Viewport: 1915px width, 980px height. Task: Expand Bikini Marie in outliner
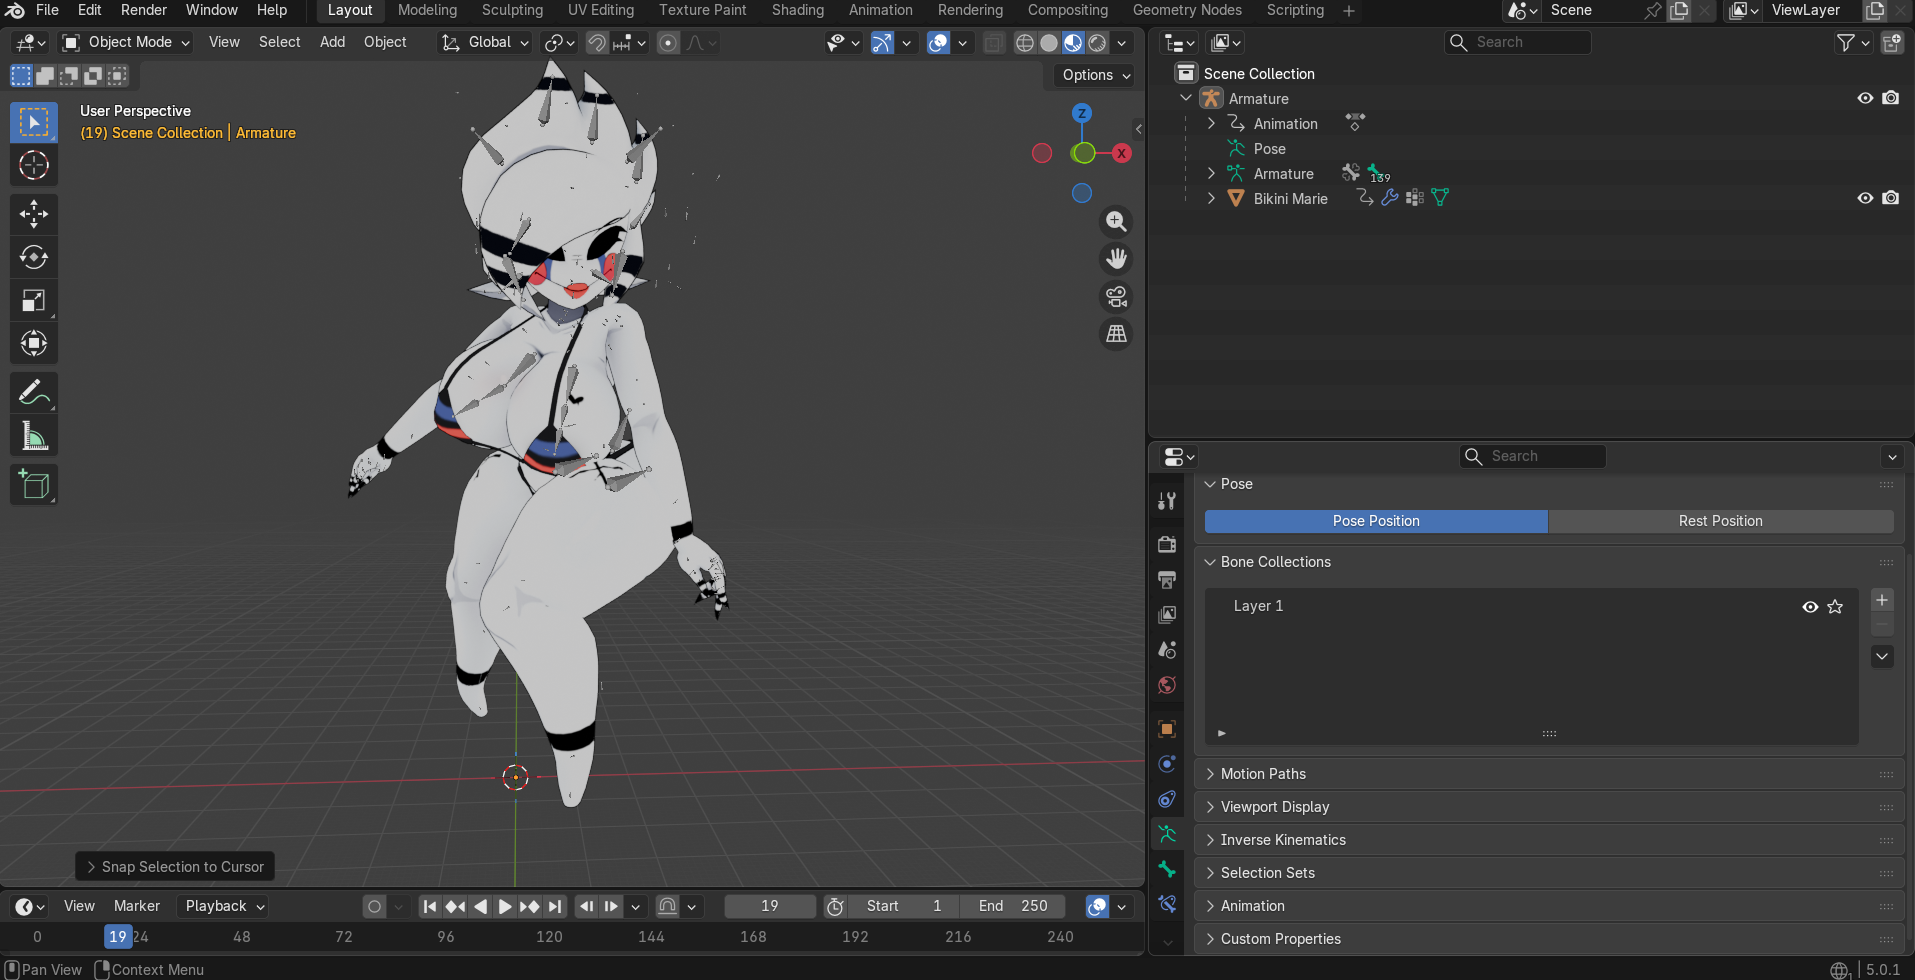click(x=1211, y=198)
